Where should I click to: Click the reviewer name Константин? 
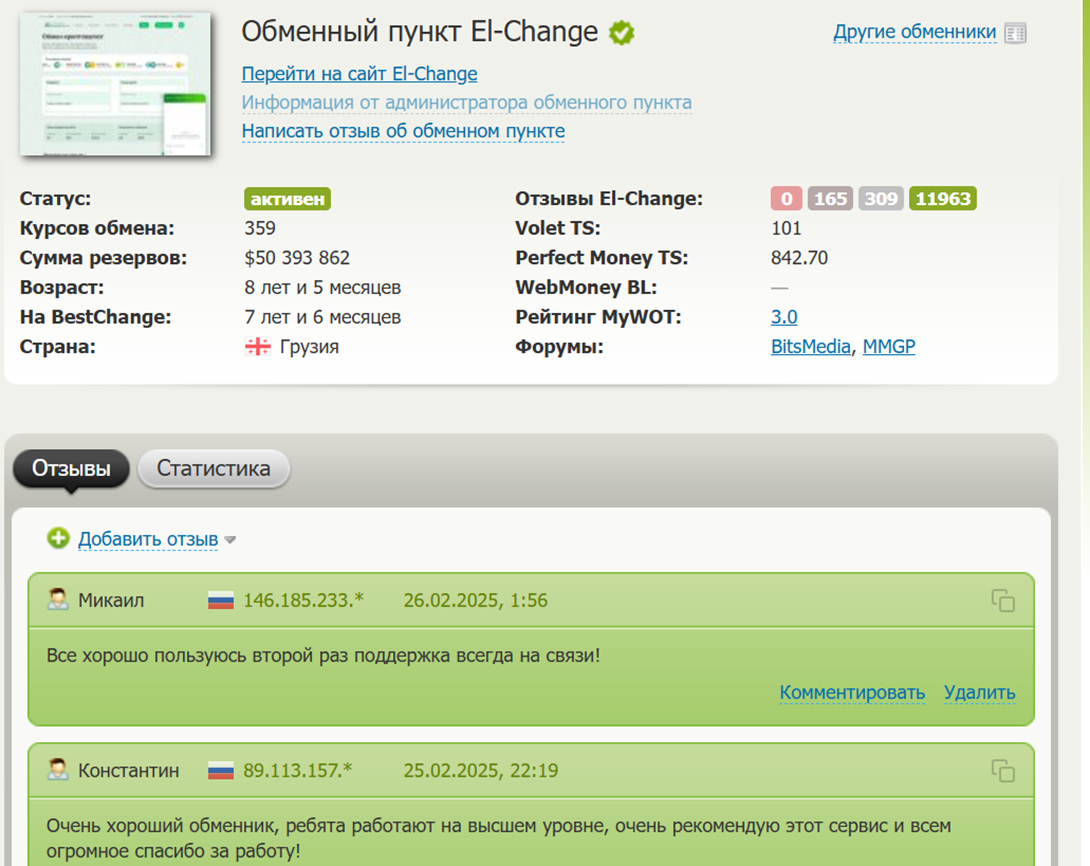[x=129, y=771]
